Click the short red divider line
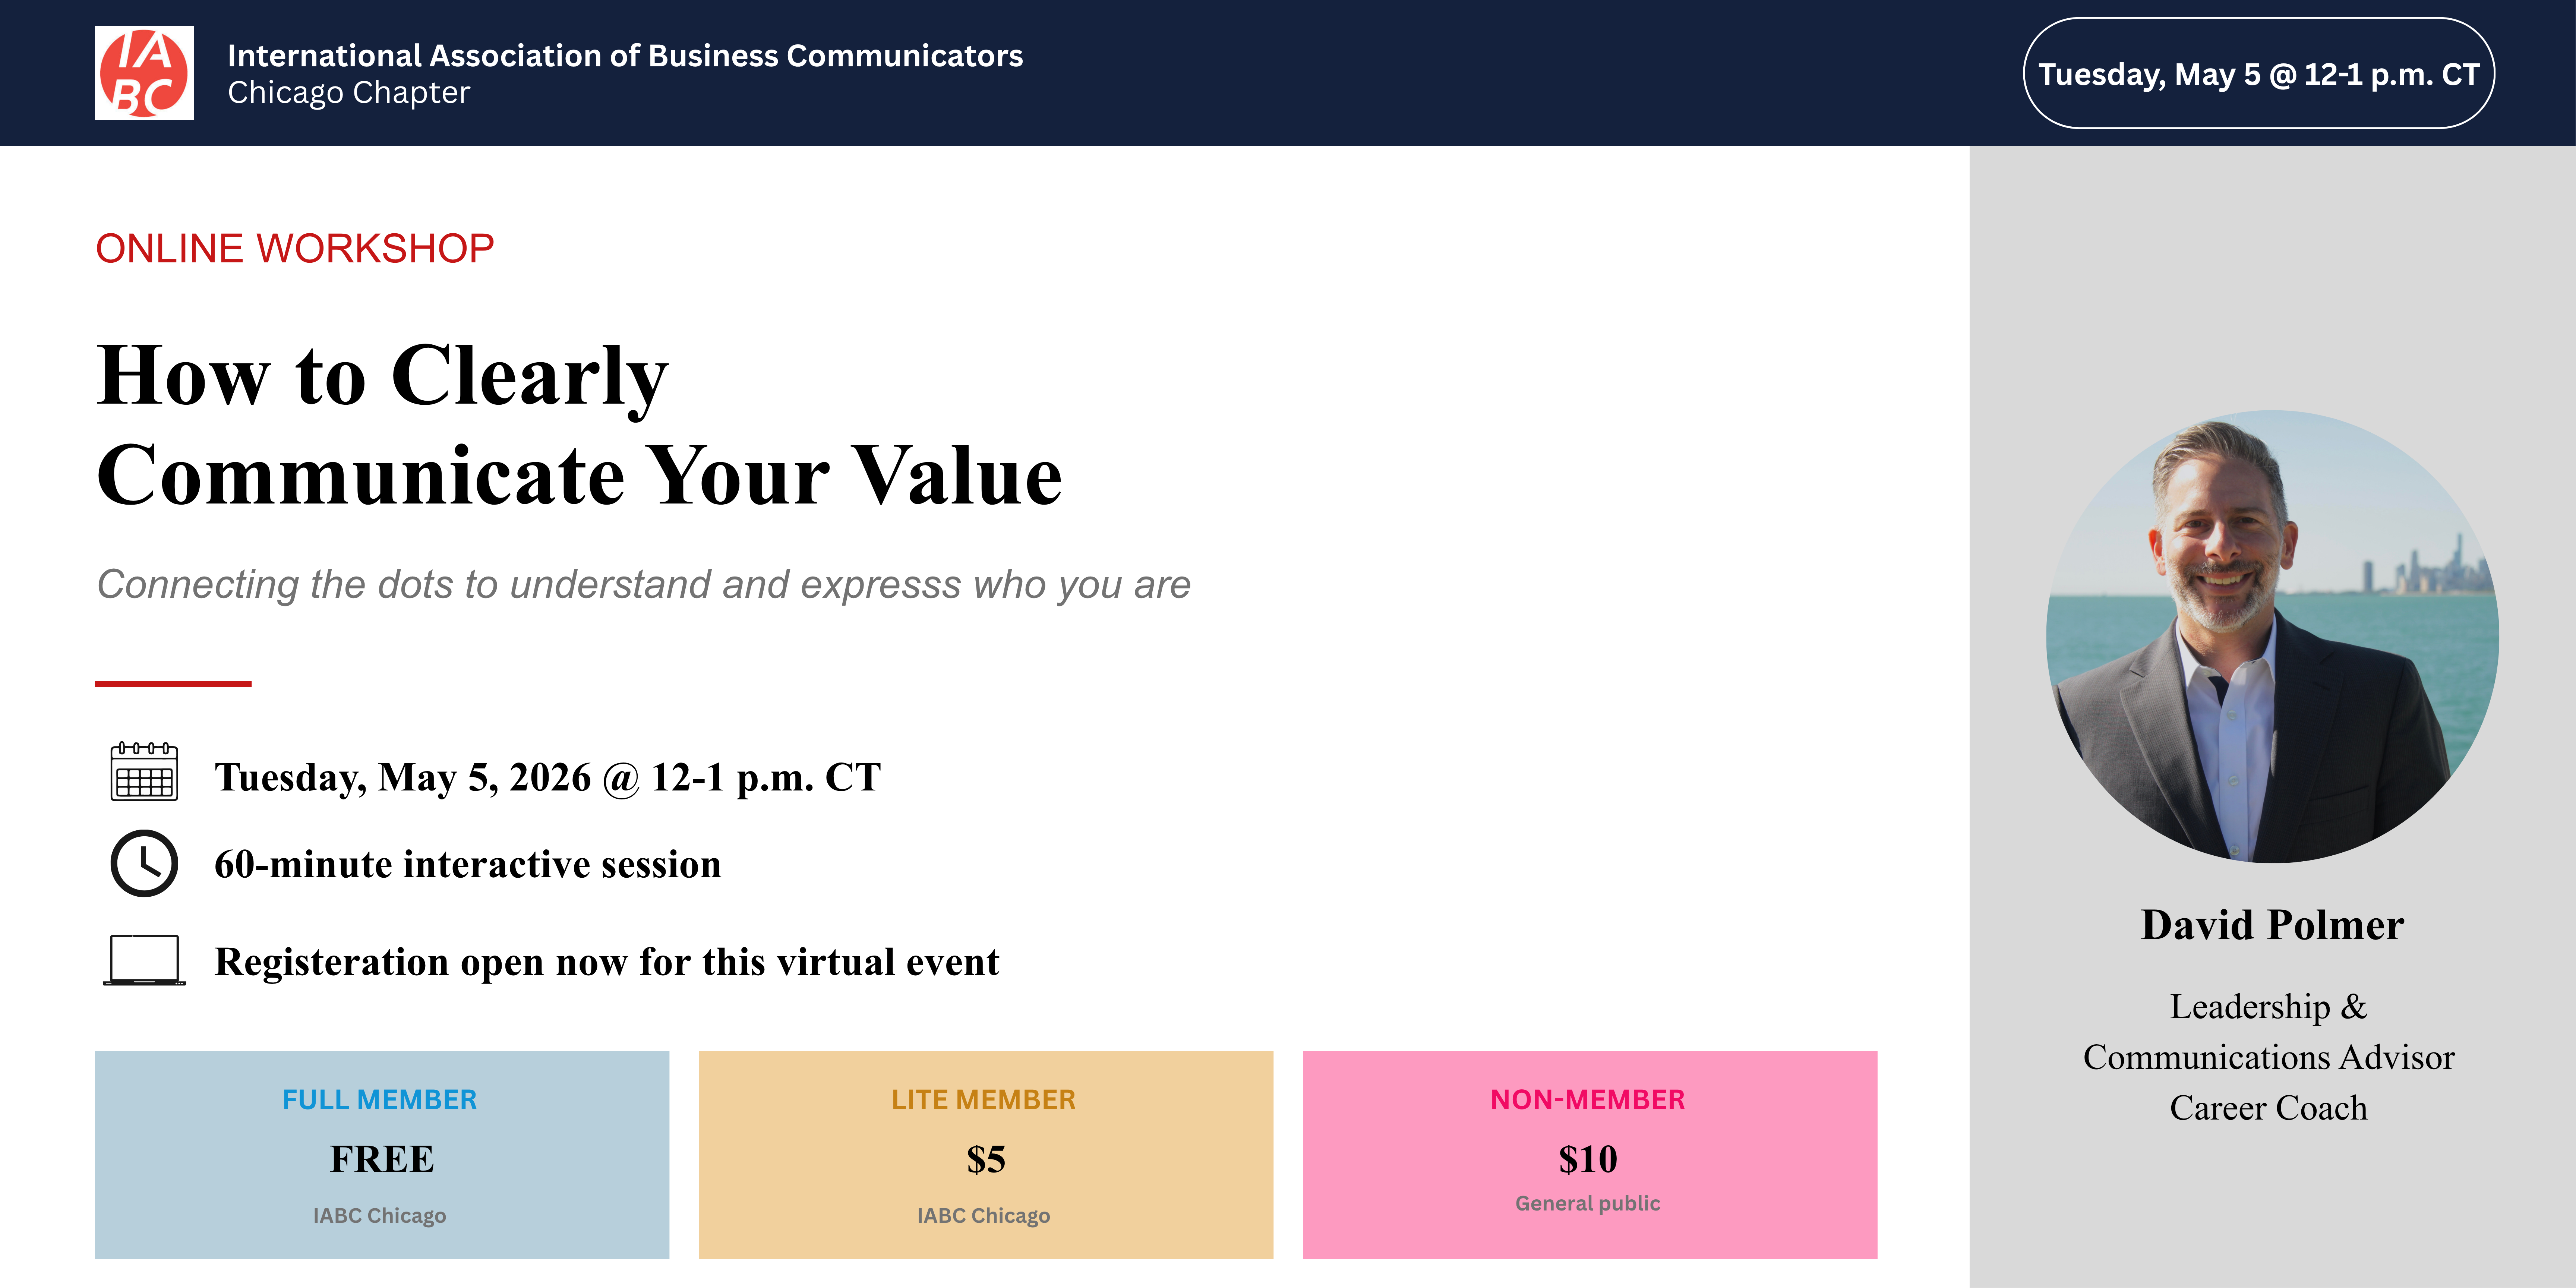 coord(173,684)
